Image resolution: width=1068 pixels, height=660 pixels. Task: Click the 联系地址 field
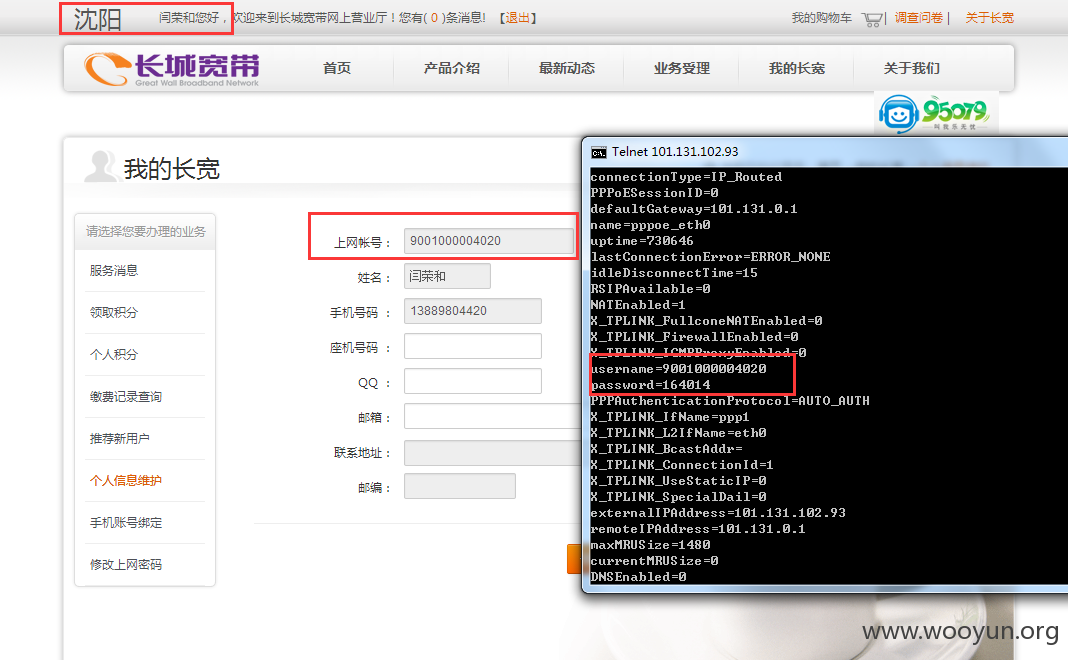click(492, 453)
